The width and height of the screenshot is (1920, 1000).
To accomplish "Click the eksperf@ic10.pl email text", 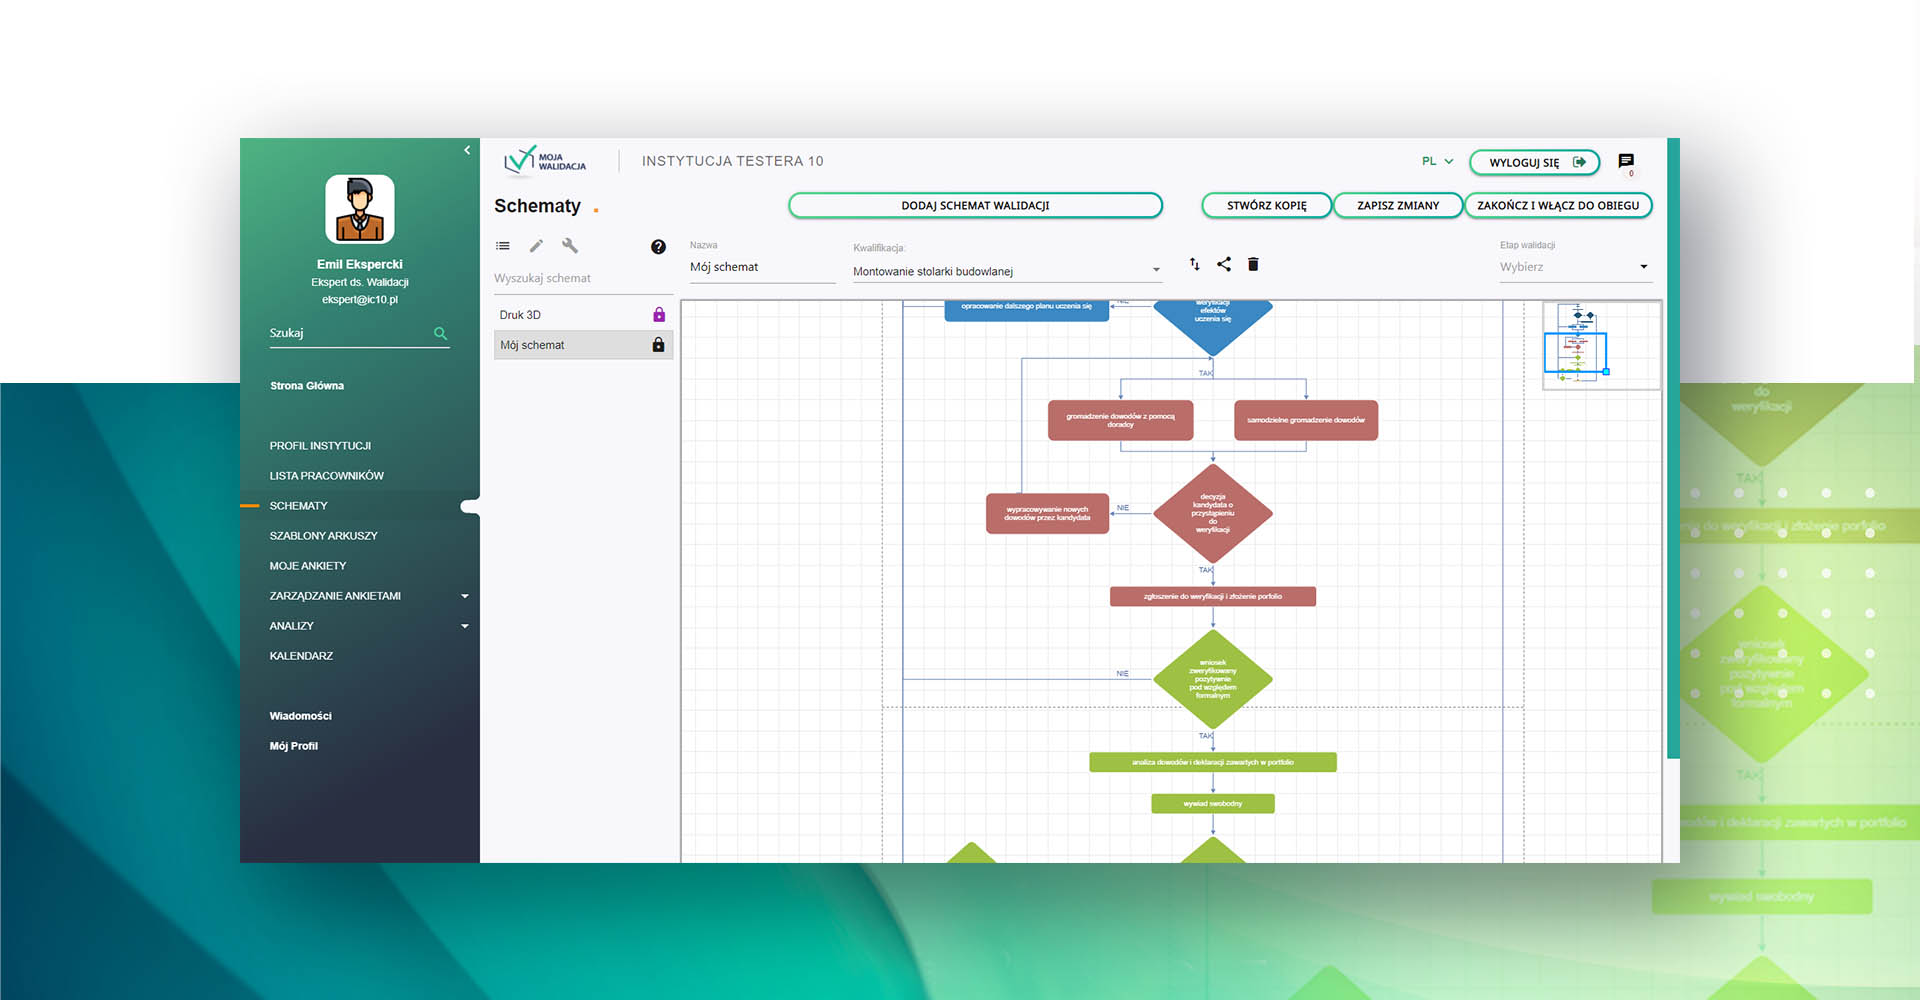I will pyautogui.click(x=360, y=300).
